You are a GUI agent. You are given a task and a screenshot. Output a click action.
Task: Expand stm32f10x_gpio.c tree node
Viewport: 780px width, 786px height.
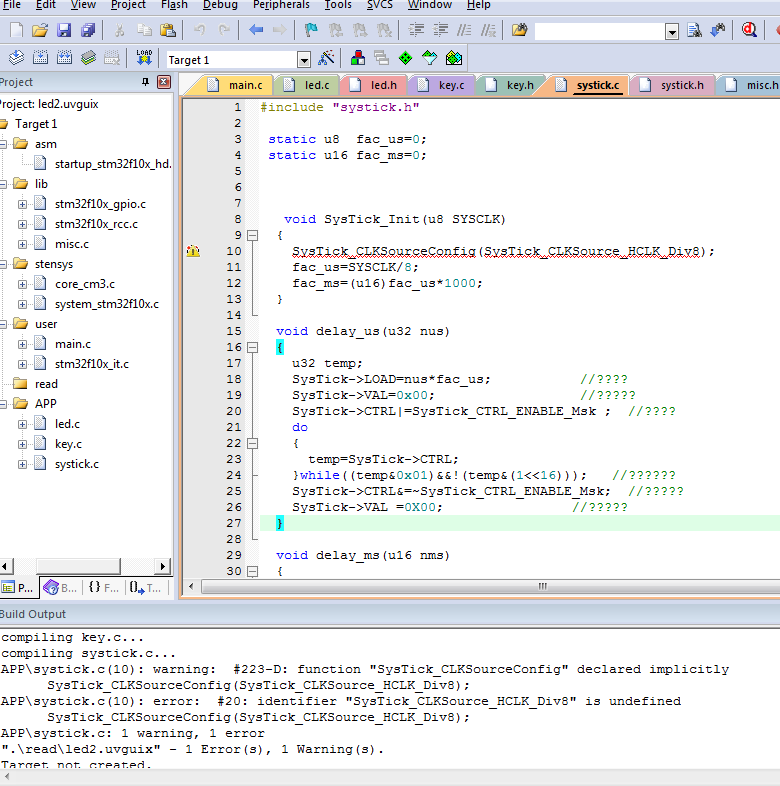tap(22, 204)
